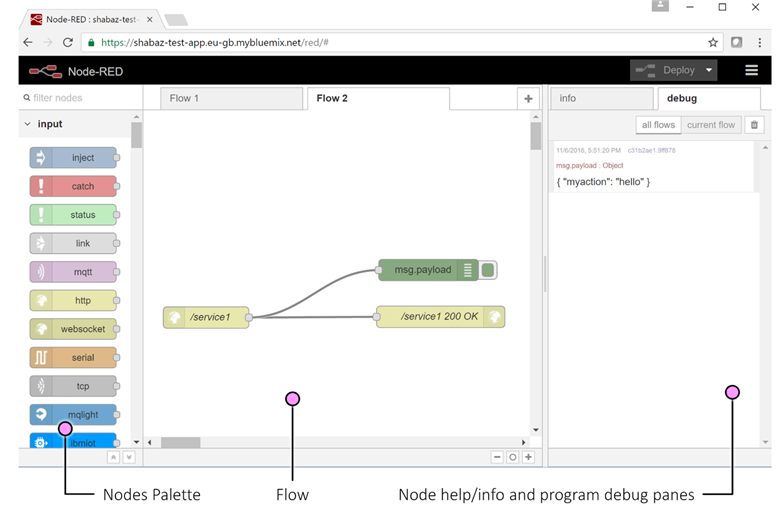784x509 pixels.
Task: Click the browser address bar URL
Action: (215, 42)
